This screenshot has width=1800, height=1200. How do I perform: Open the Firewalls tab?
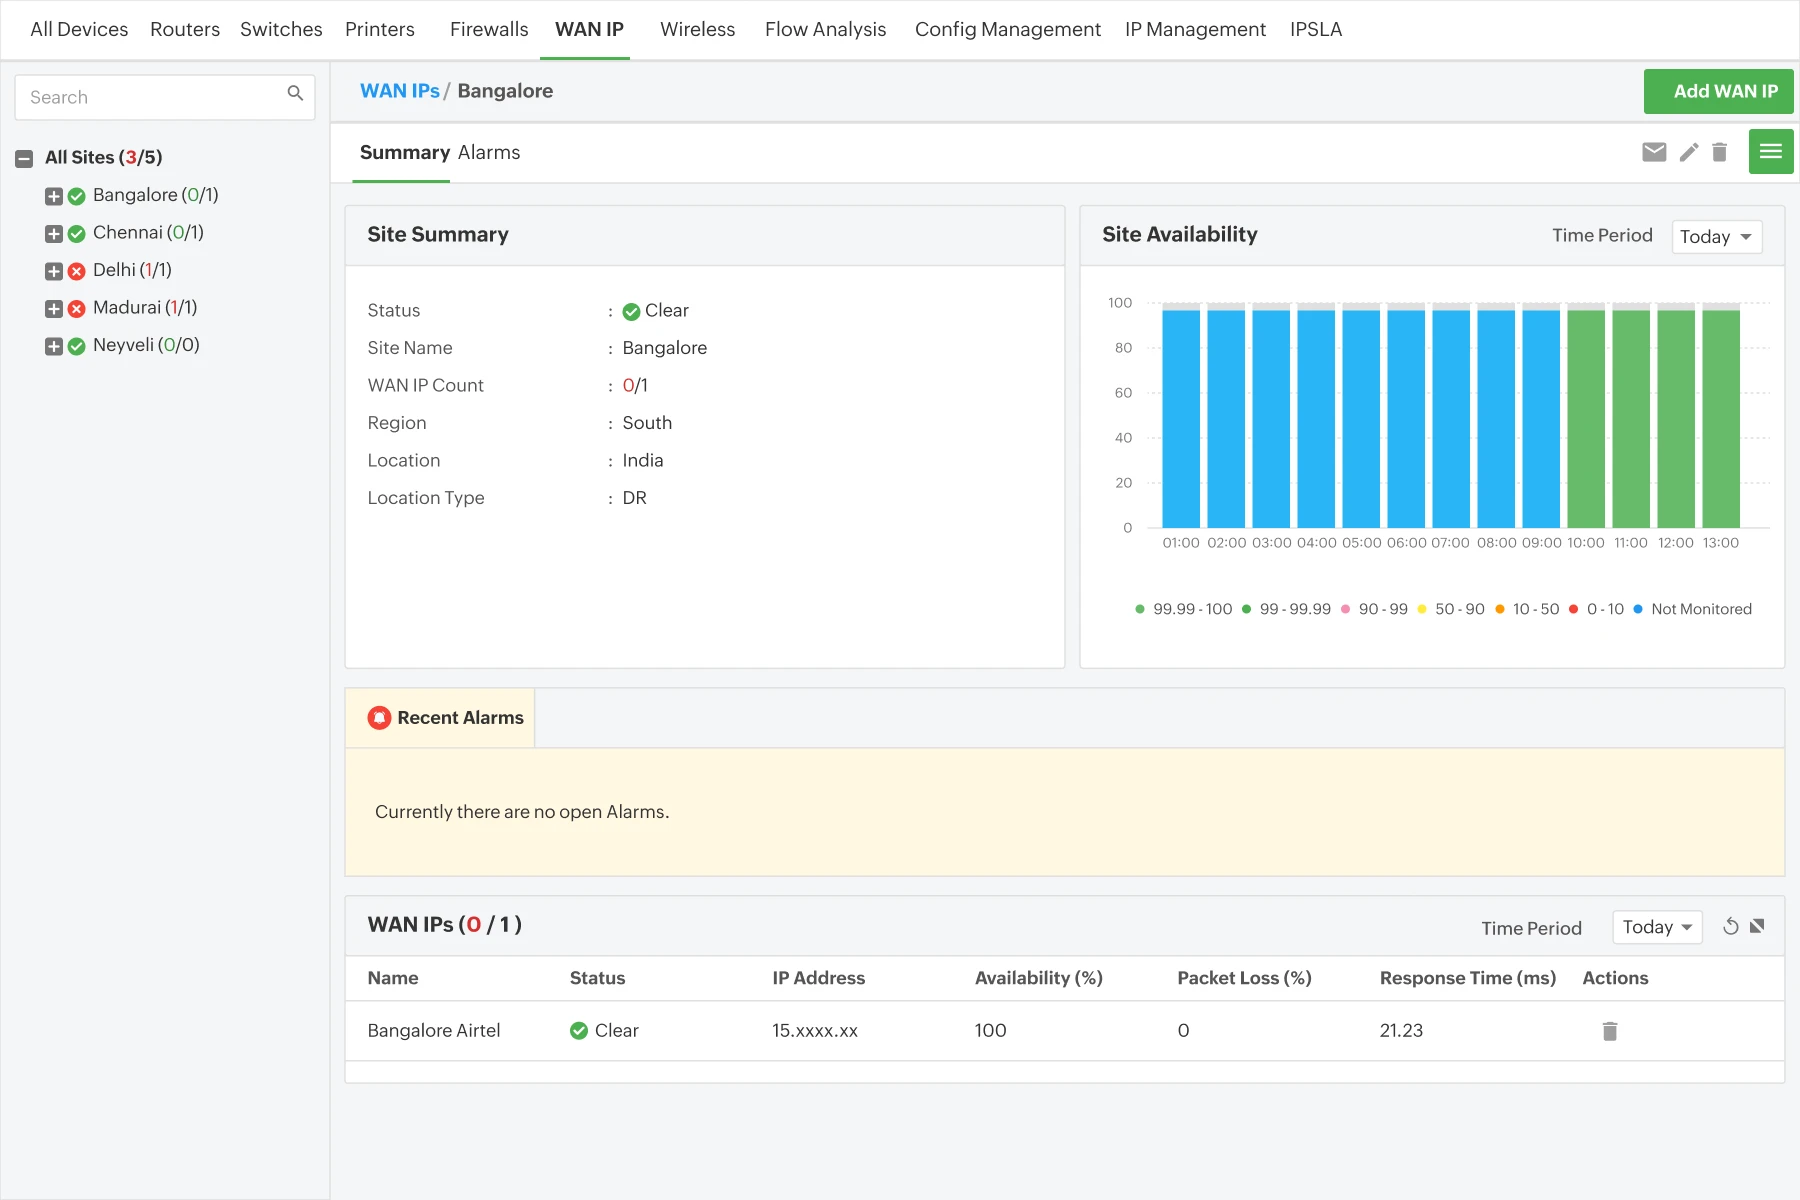(x=489, y=29)
